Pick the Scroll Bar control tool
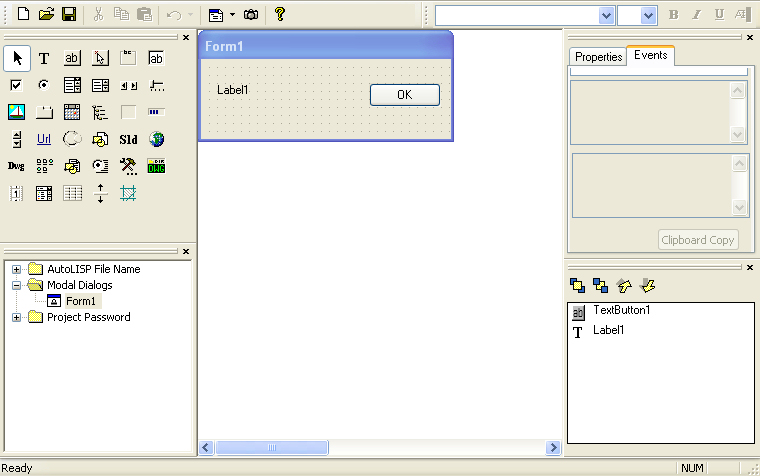Screen dimensions: 760x476 128,86
